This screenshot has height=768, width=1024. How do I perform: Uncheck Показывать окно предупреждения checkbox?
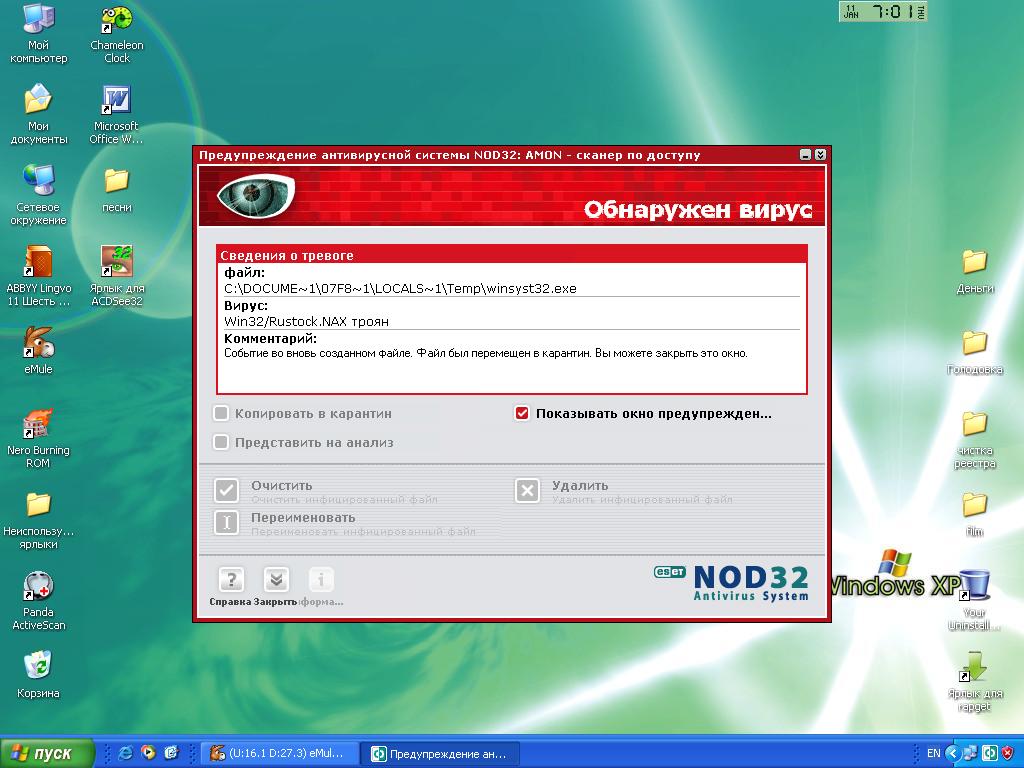pos(522,413)
